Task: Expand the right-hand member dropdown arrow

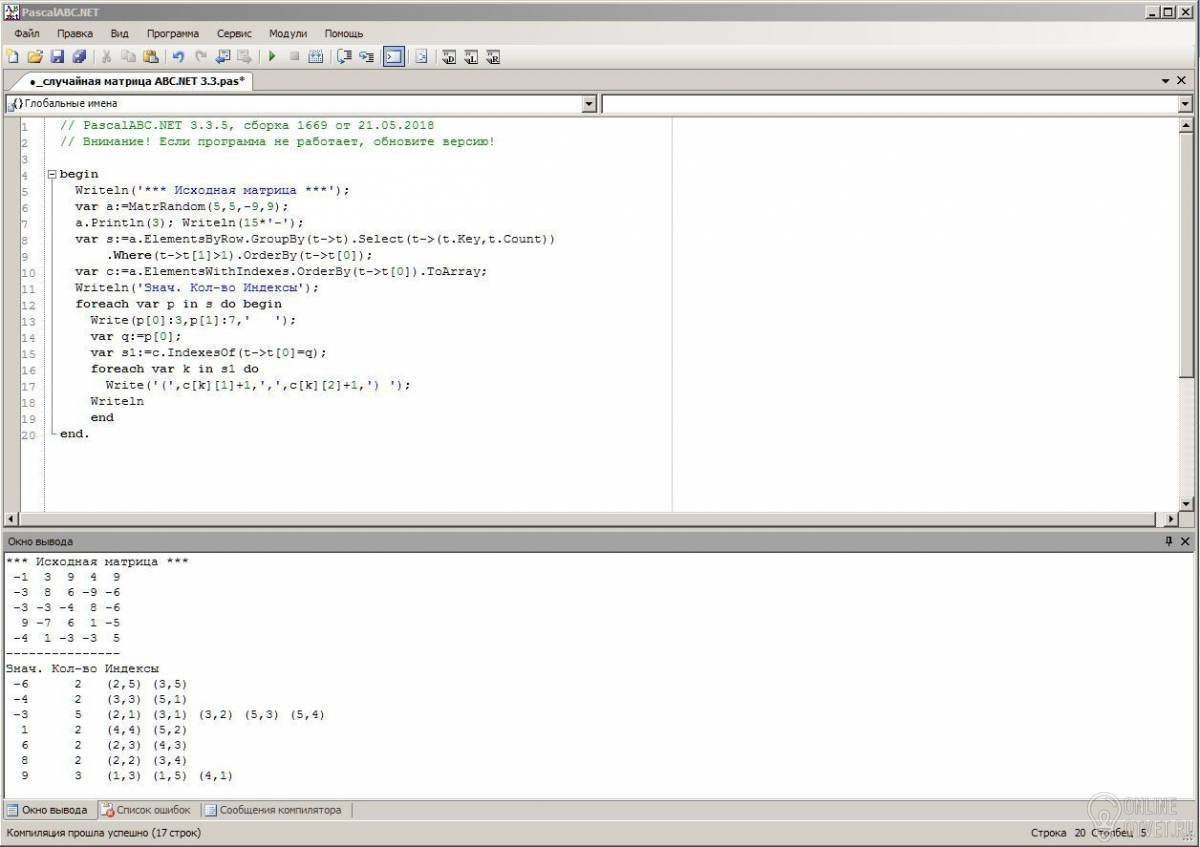Action: coord(1186,104)
